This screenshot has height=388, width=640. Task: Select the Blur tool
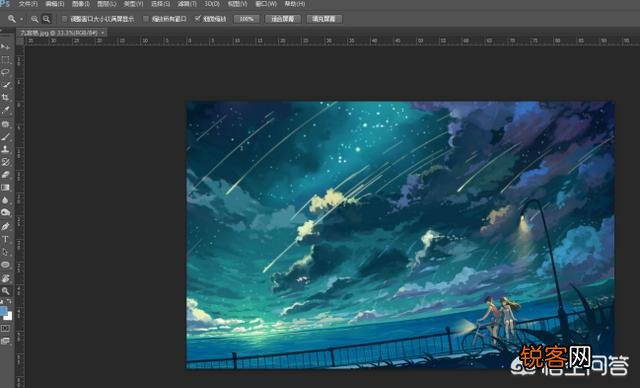pos(5,200)
